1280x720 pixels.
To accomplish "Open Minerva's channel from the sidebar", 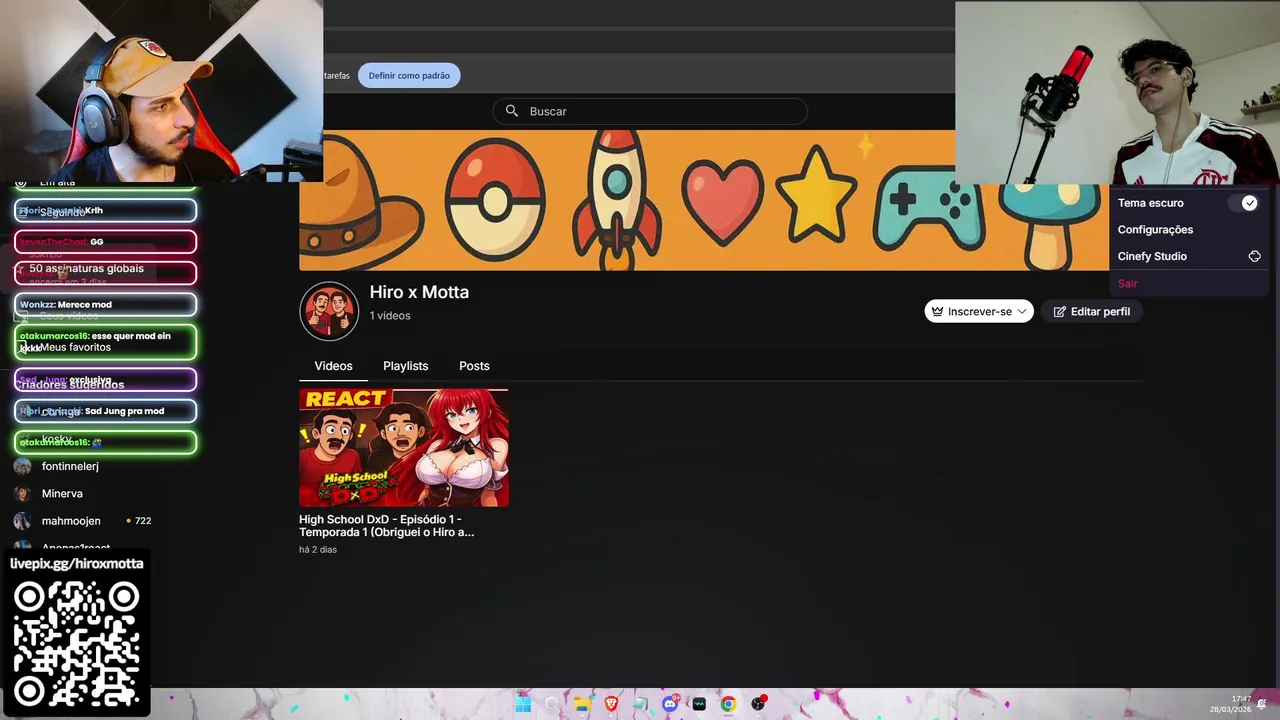I will (62, 494).
